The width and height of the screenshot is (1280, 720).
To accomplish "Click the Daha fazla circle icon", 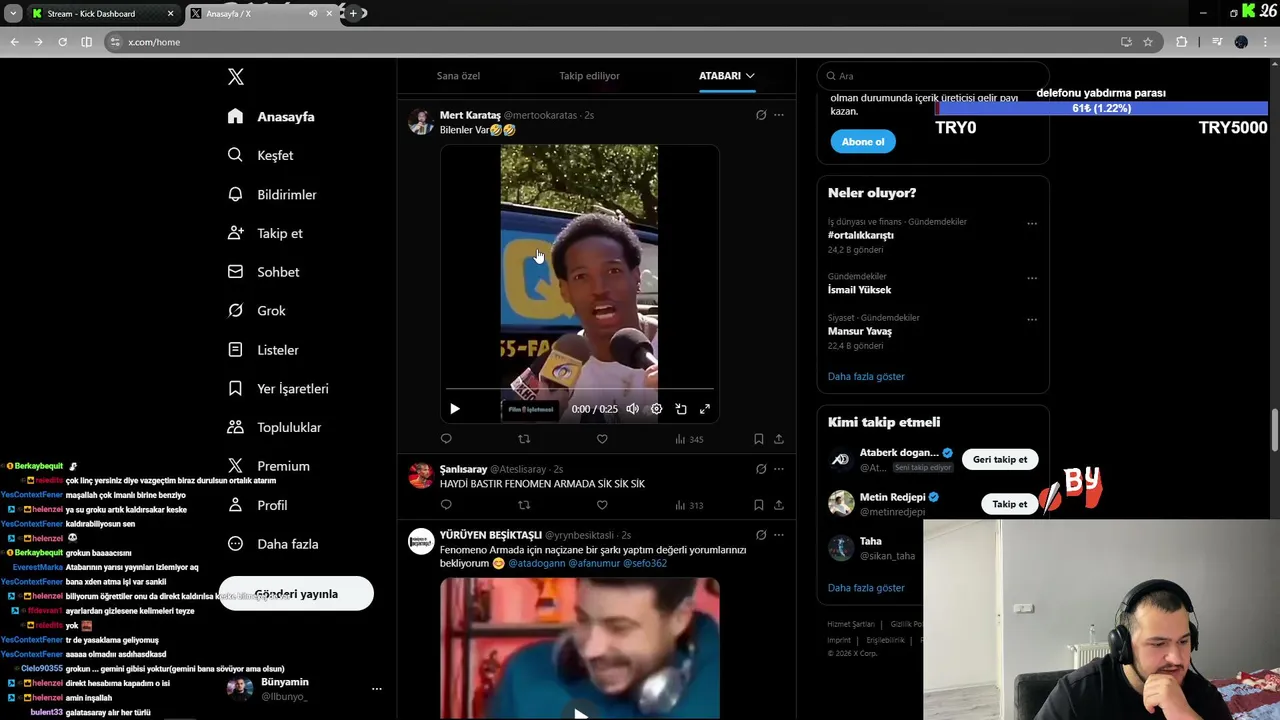I will click(235, 544).
